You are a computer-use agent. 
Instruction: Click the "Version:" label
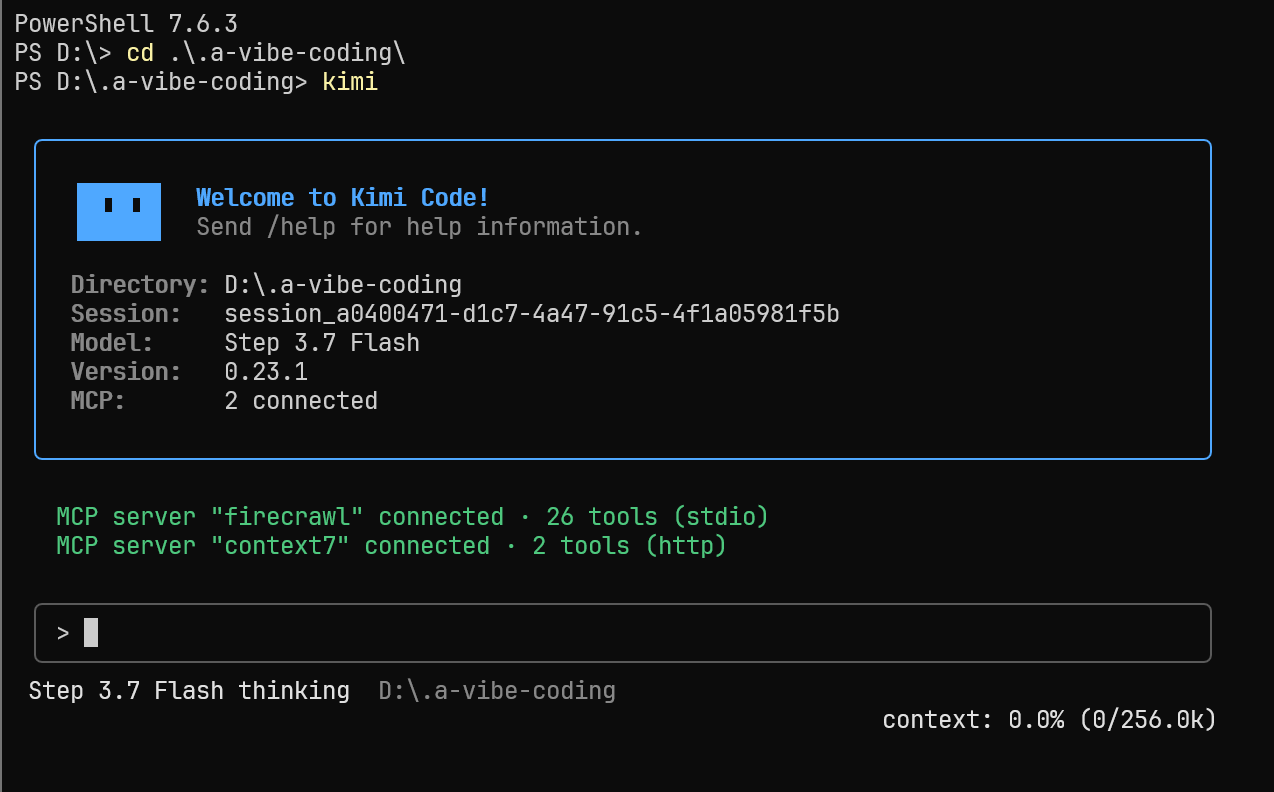(x=126, y=372)
